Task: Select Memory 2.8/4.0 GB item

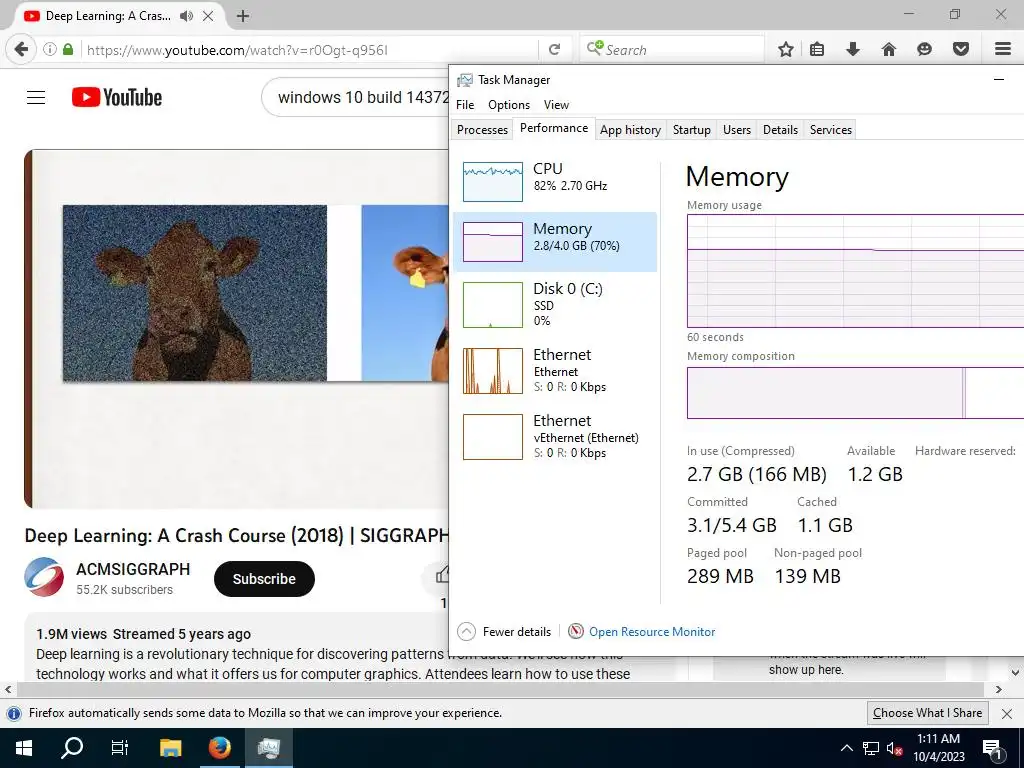Action: tap(555, 242)
